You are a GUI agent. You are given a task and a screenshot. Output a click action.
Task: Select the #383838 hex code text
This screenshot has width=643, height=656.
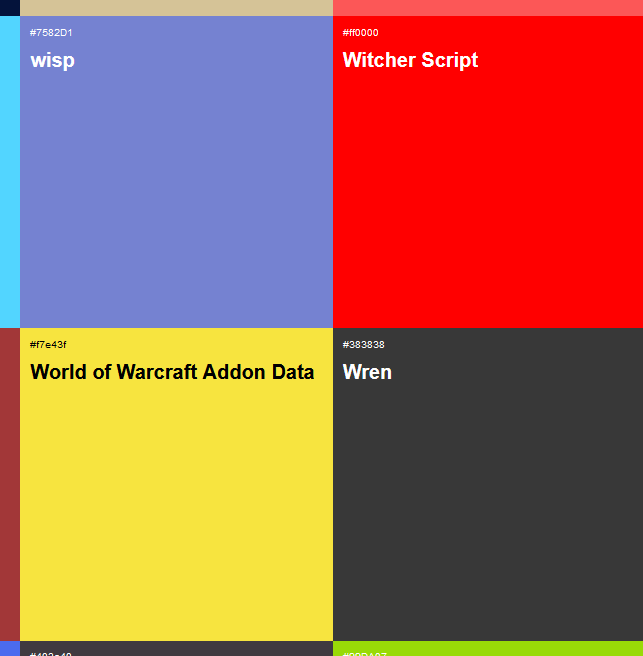(363, 345)
